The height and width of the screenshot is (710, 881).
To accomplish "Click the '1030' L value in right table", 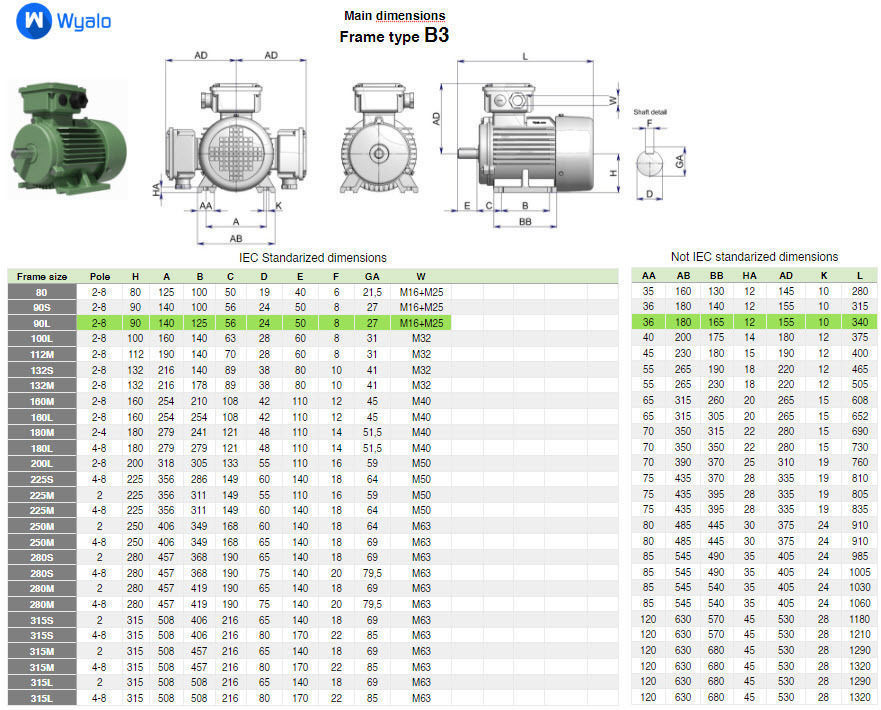I will click(x=860, y=587).
